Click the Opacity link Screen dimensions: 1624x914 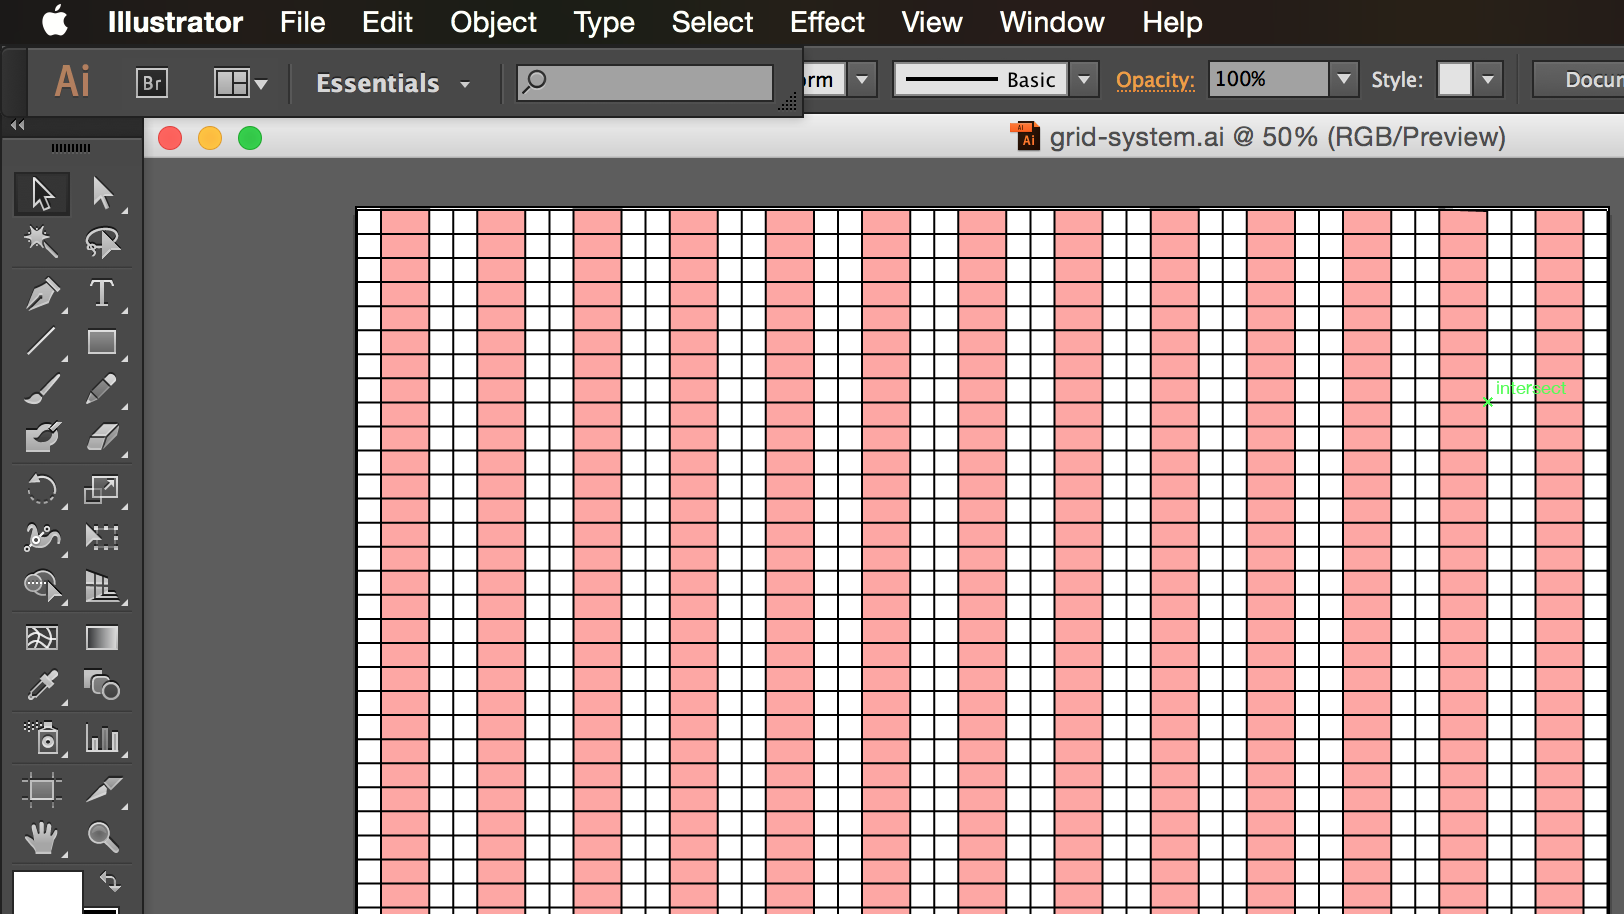coord(1155,79)
